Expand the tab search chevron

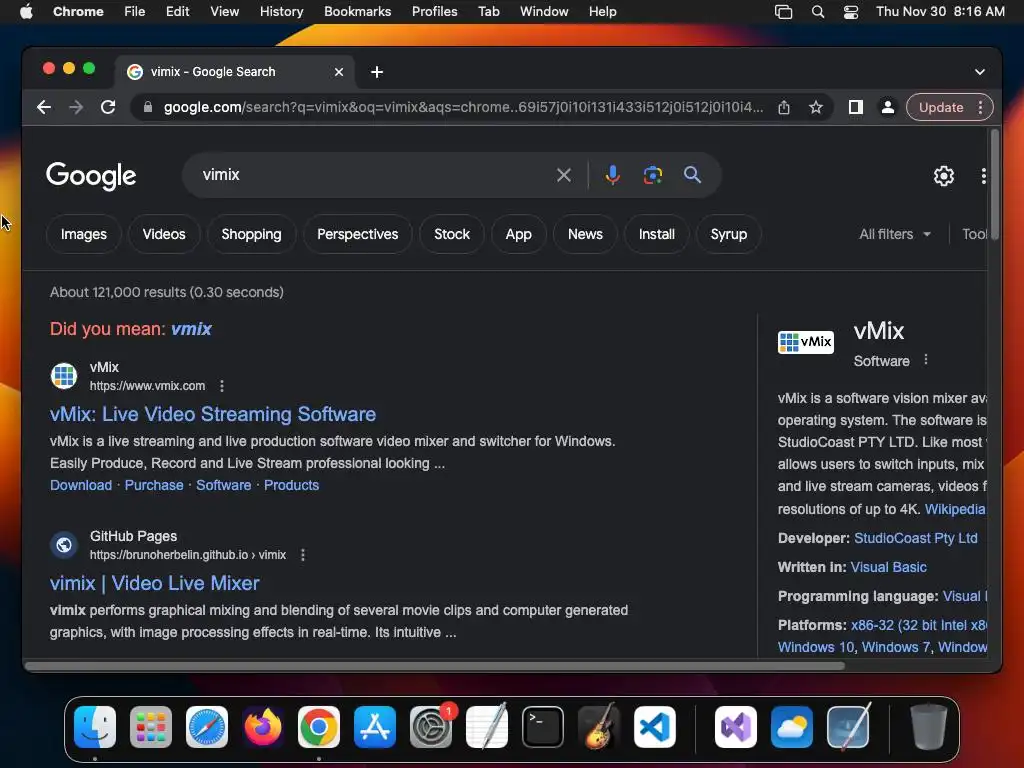point(980,72)
